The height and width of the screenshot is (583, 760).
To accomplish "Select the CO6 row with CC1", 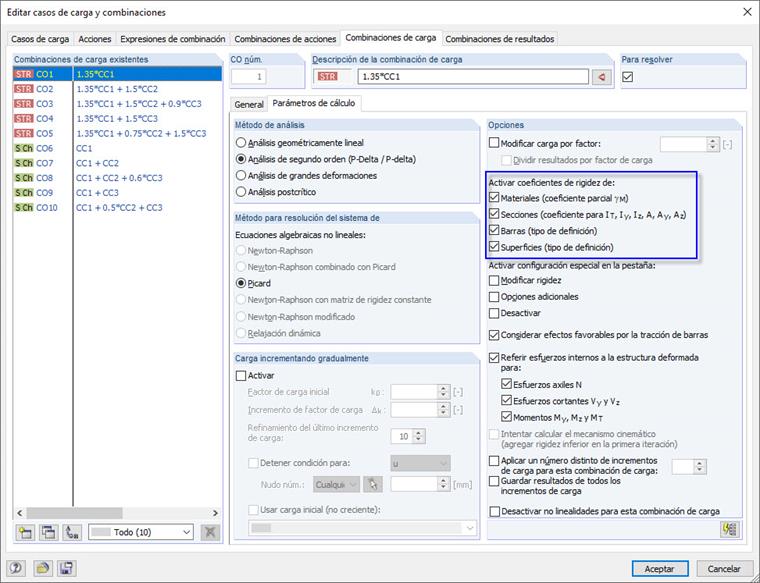I will tap(117, 148).
